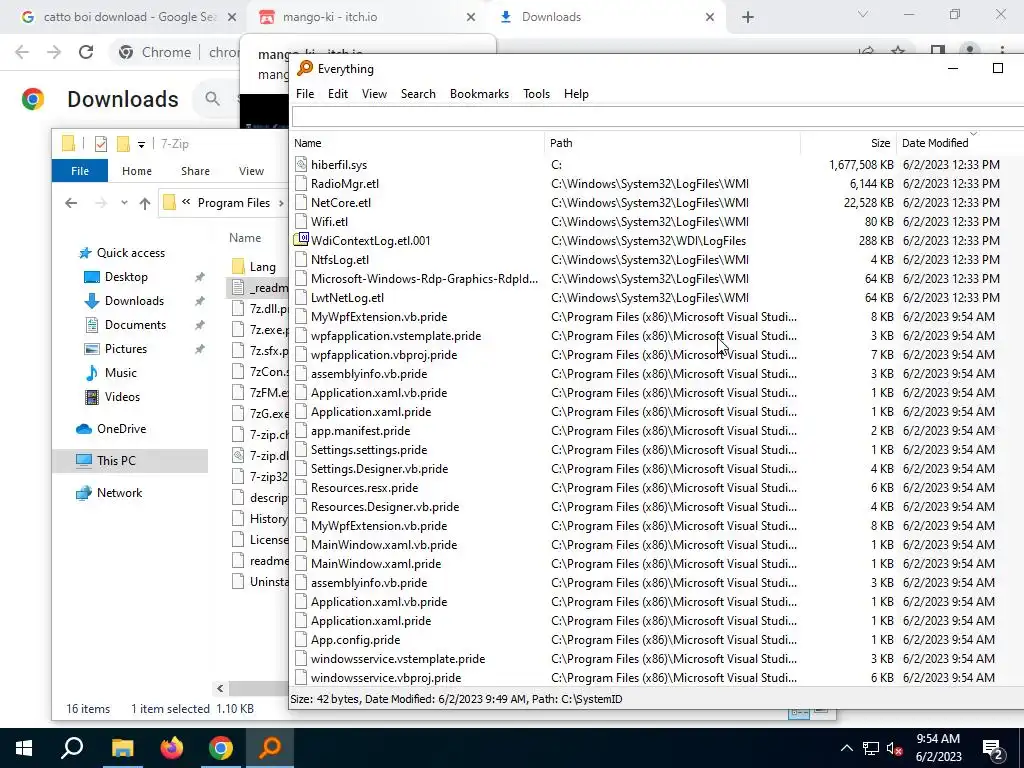Select MainWindow.xaml.pride result
Image resolution: width=1024 pixels, height=768 pixels.
point(657,564)
